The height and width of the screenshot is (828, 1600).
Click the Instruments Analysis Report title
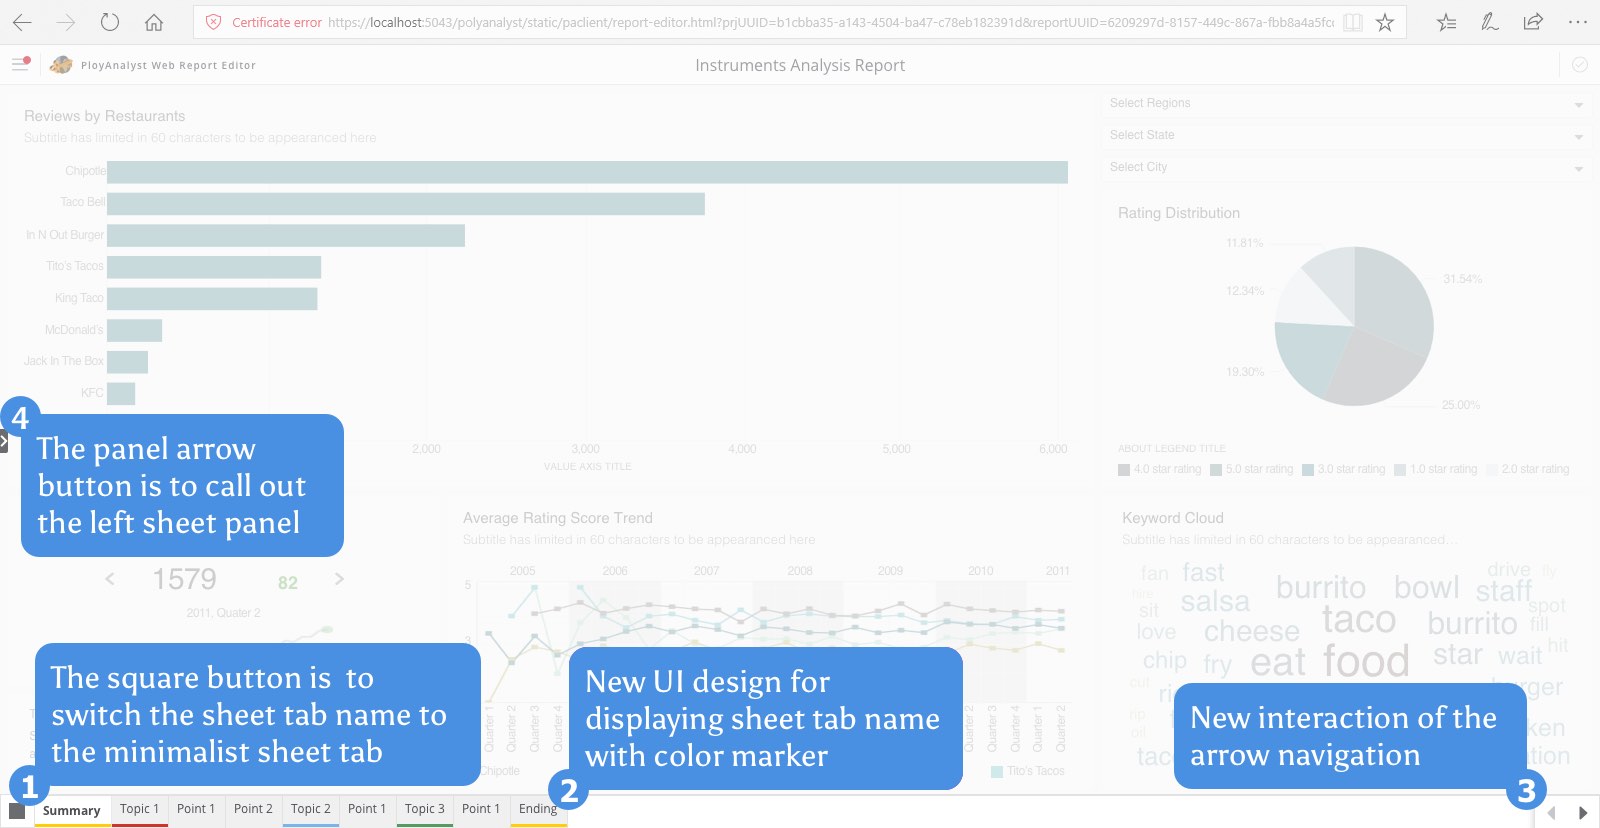(800, 65)
